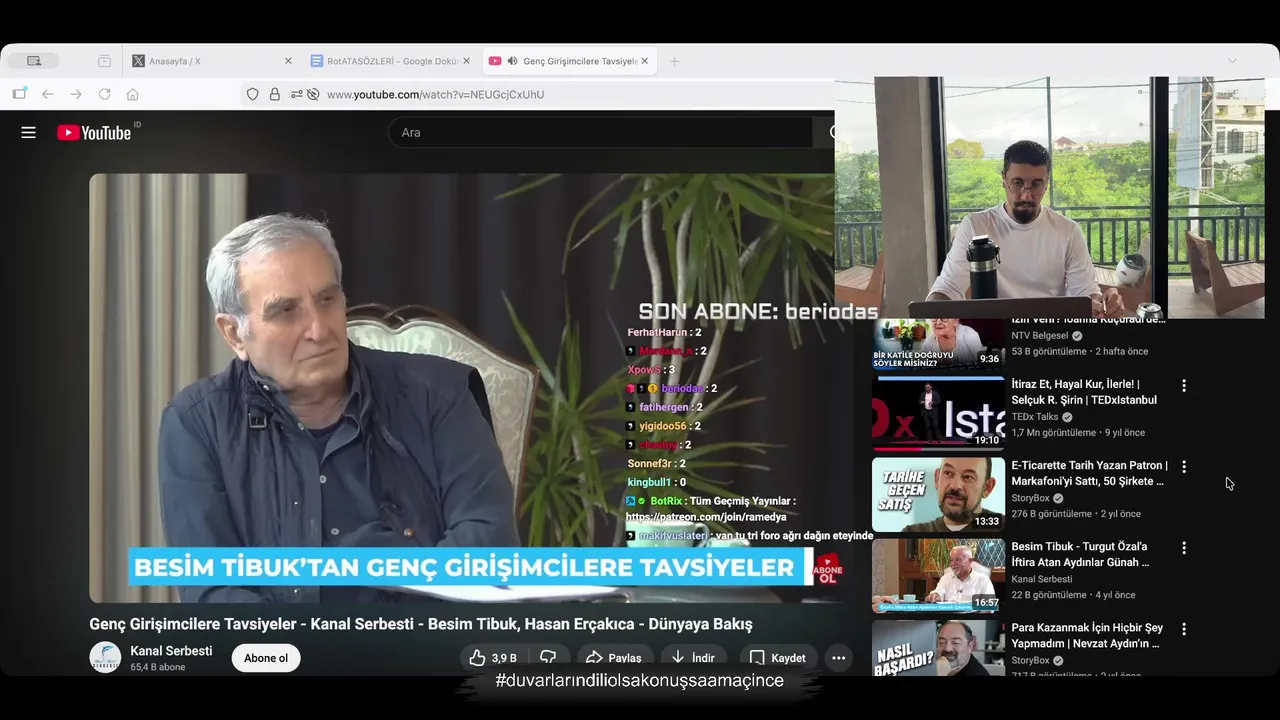Click the sidebar icon left of back arrow
Viewport: 1280px width, 720px height.
[19, 94]
